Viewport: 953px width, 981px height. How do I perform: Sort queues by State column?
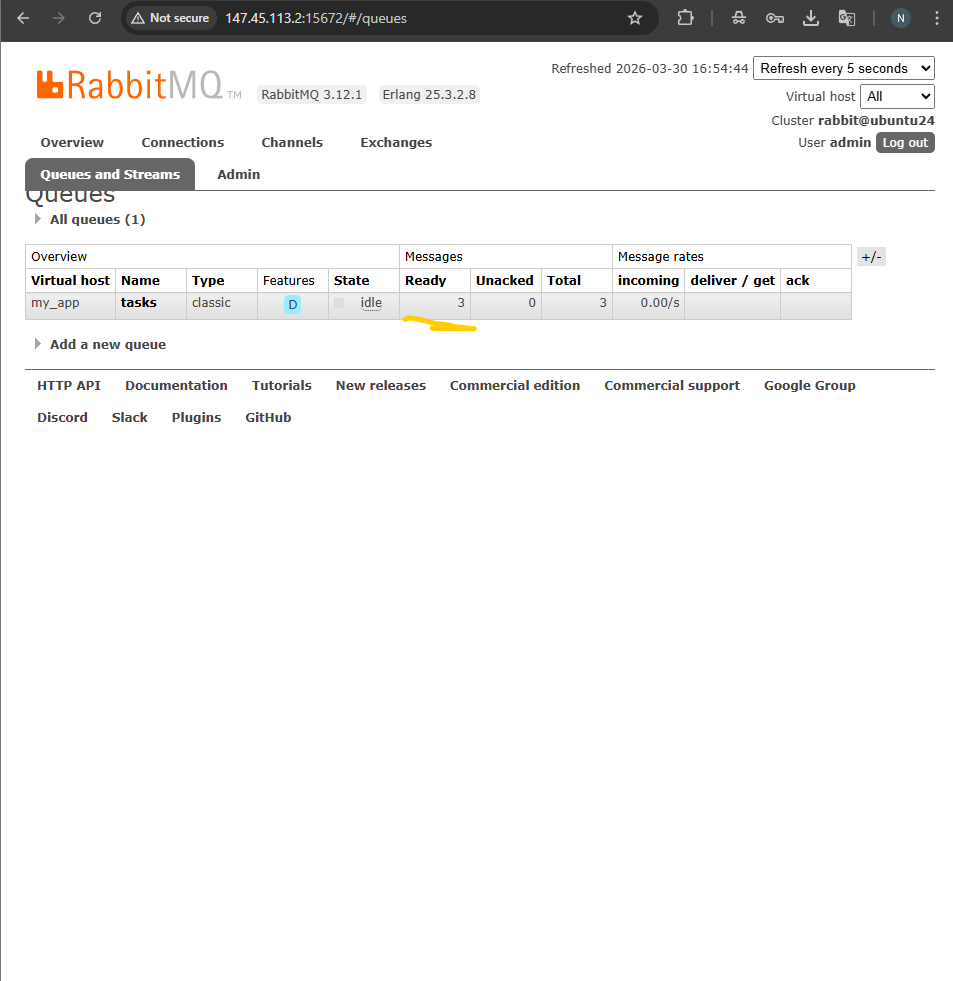click(x=351, y=281)
